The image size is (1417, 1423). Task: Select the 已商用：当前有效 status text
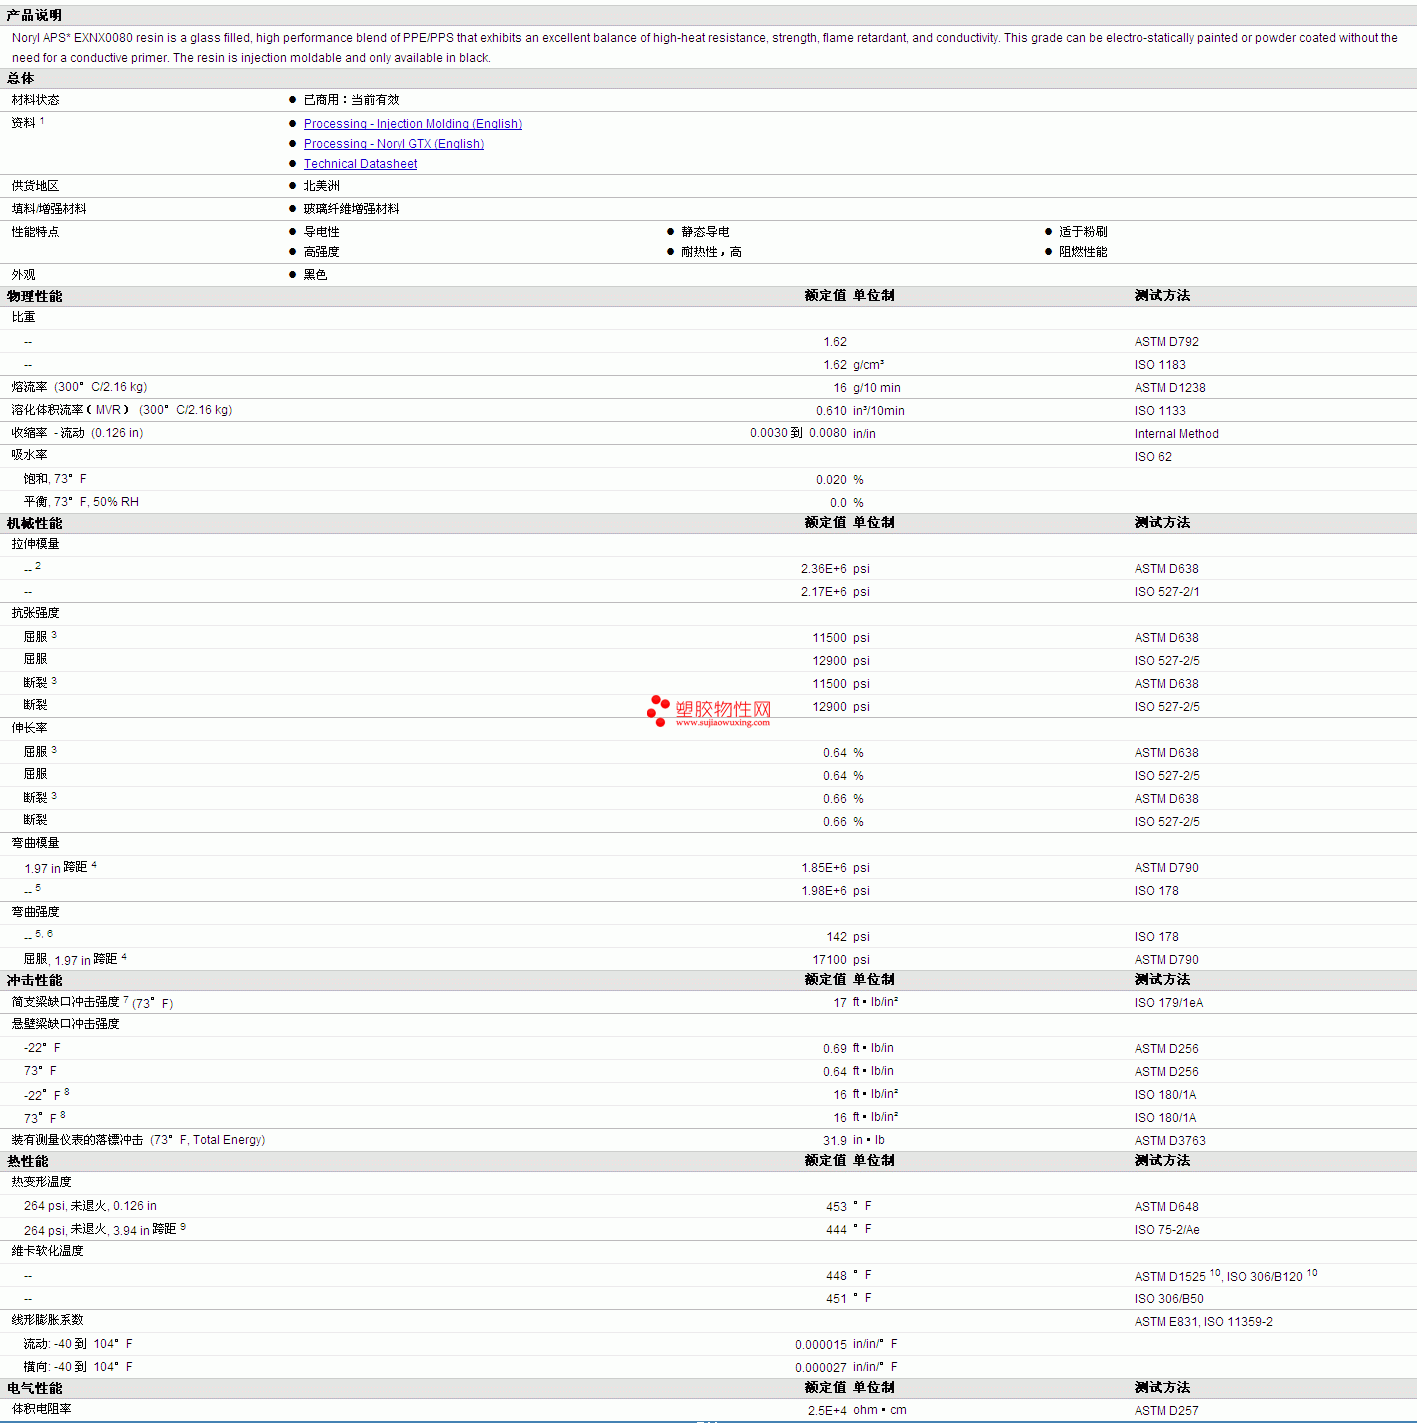[x=351, y=100]
